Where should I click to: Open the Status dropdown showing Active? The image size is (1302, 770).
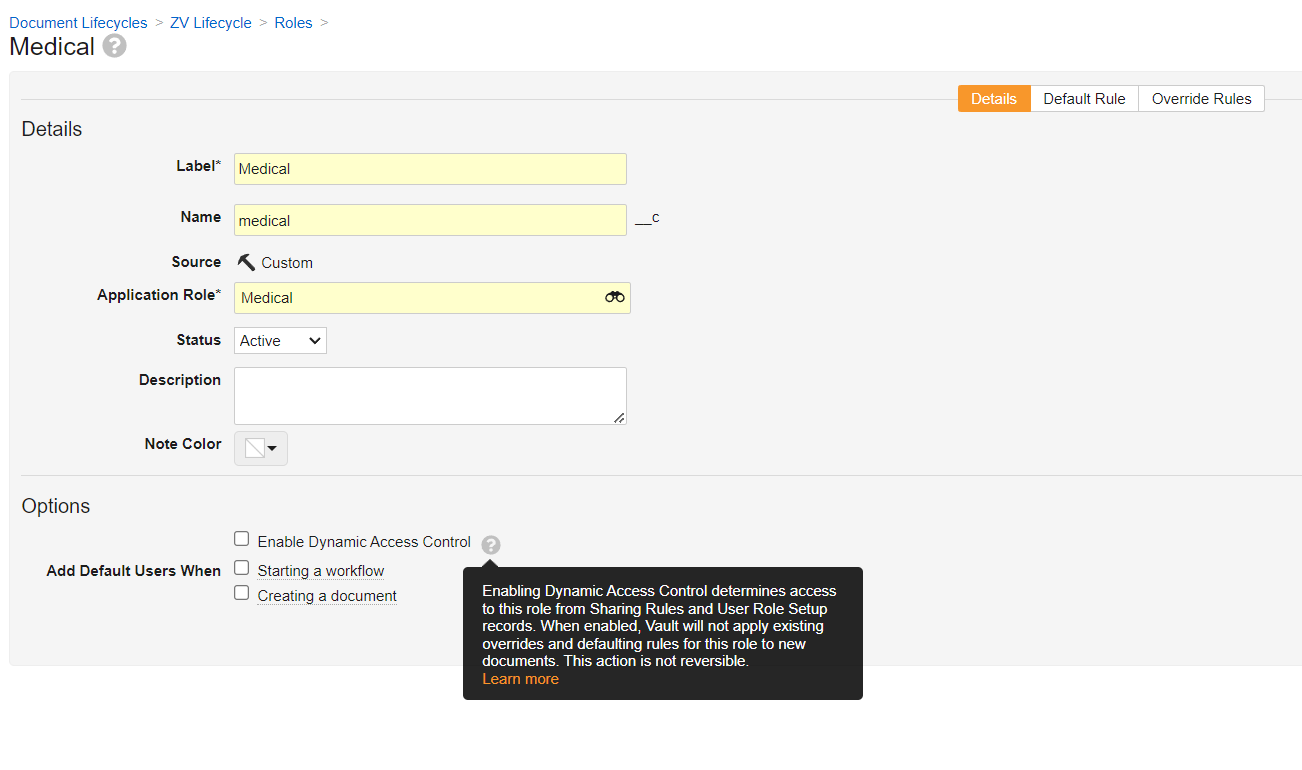(x=280, y=341)
